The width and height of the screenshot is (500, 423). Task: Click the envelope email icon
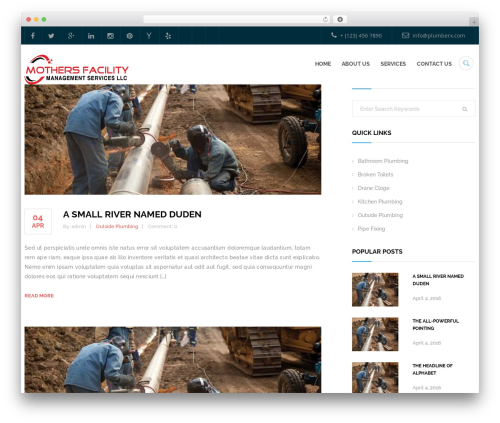[x=405, y=35]
